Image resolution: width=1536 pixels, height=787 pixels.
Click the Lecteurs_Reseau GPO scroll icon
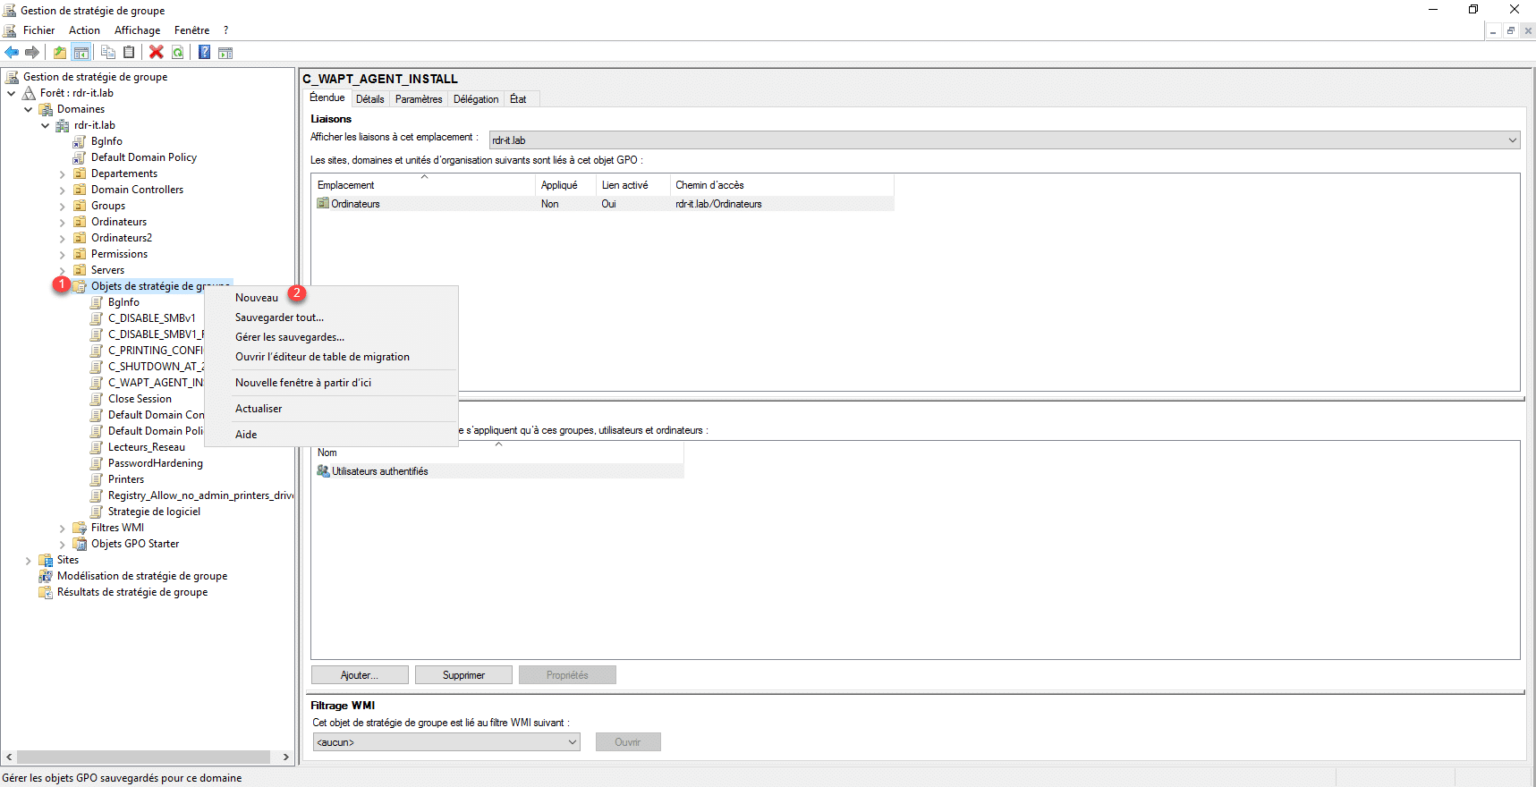[97, 447]
